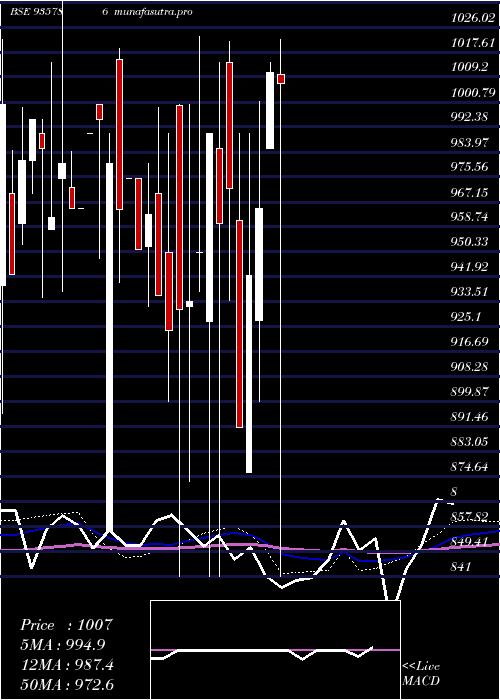Click the BSE symbol code text
Viewport: 500px width, 700px height.
[x=37, y=12]
